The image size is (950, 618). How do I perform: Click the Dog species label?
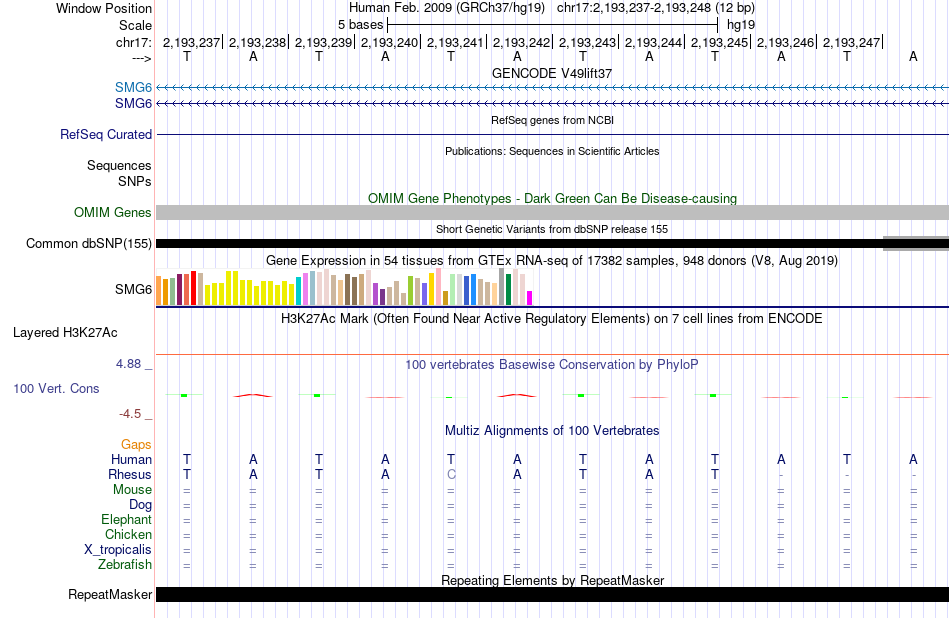pyautogui.click(x=140, y=505)
